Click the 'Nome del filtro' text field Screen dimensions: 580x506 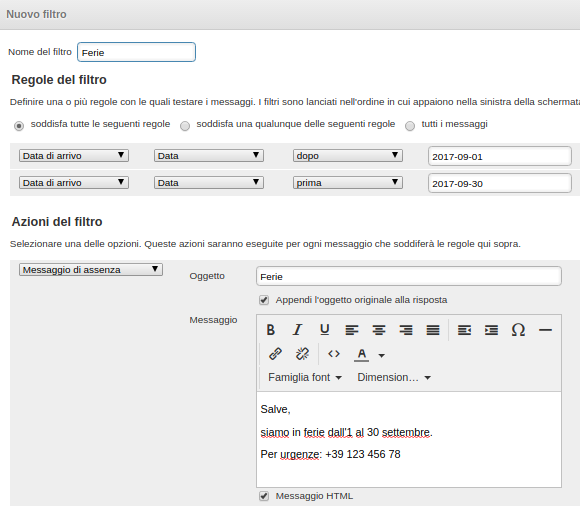click(136, 52)
